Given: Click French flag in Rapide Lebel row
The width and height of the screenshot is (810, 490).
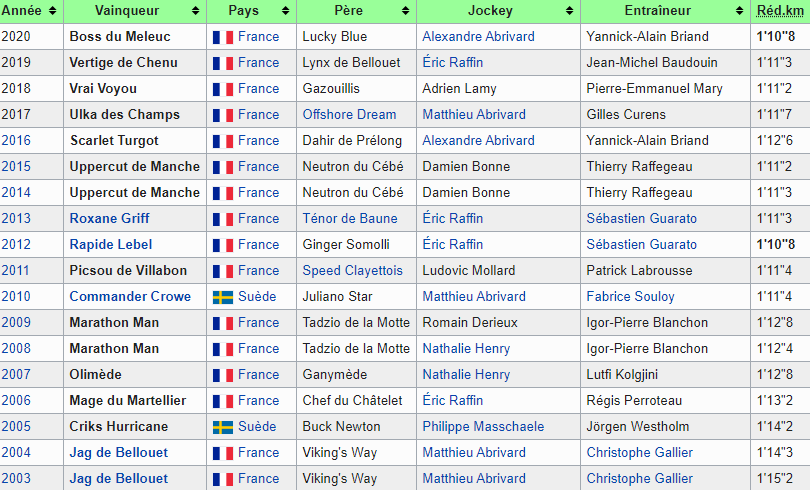Looking at the screenshot, I should [223, 245].
